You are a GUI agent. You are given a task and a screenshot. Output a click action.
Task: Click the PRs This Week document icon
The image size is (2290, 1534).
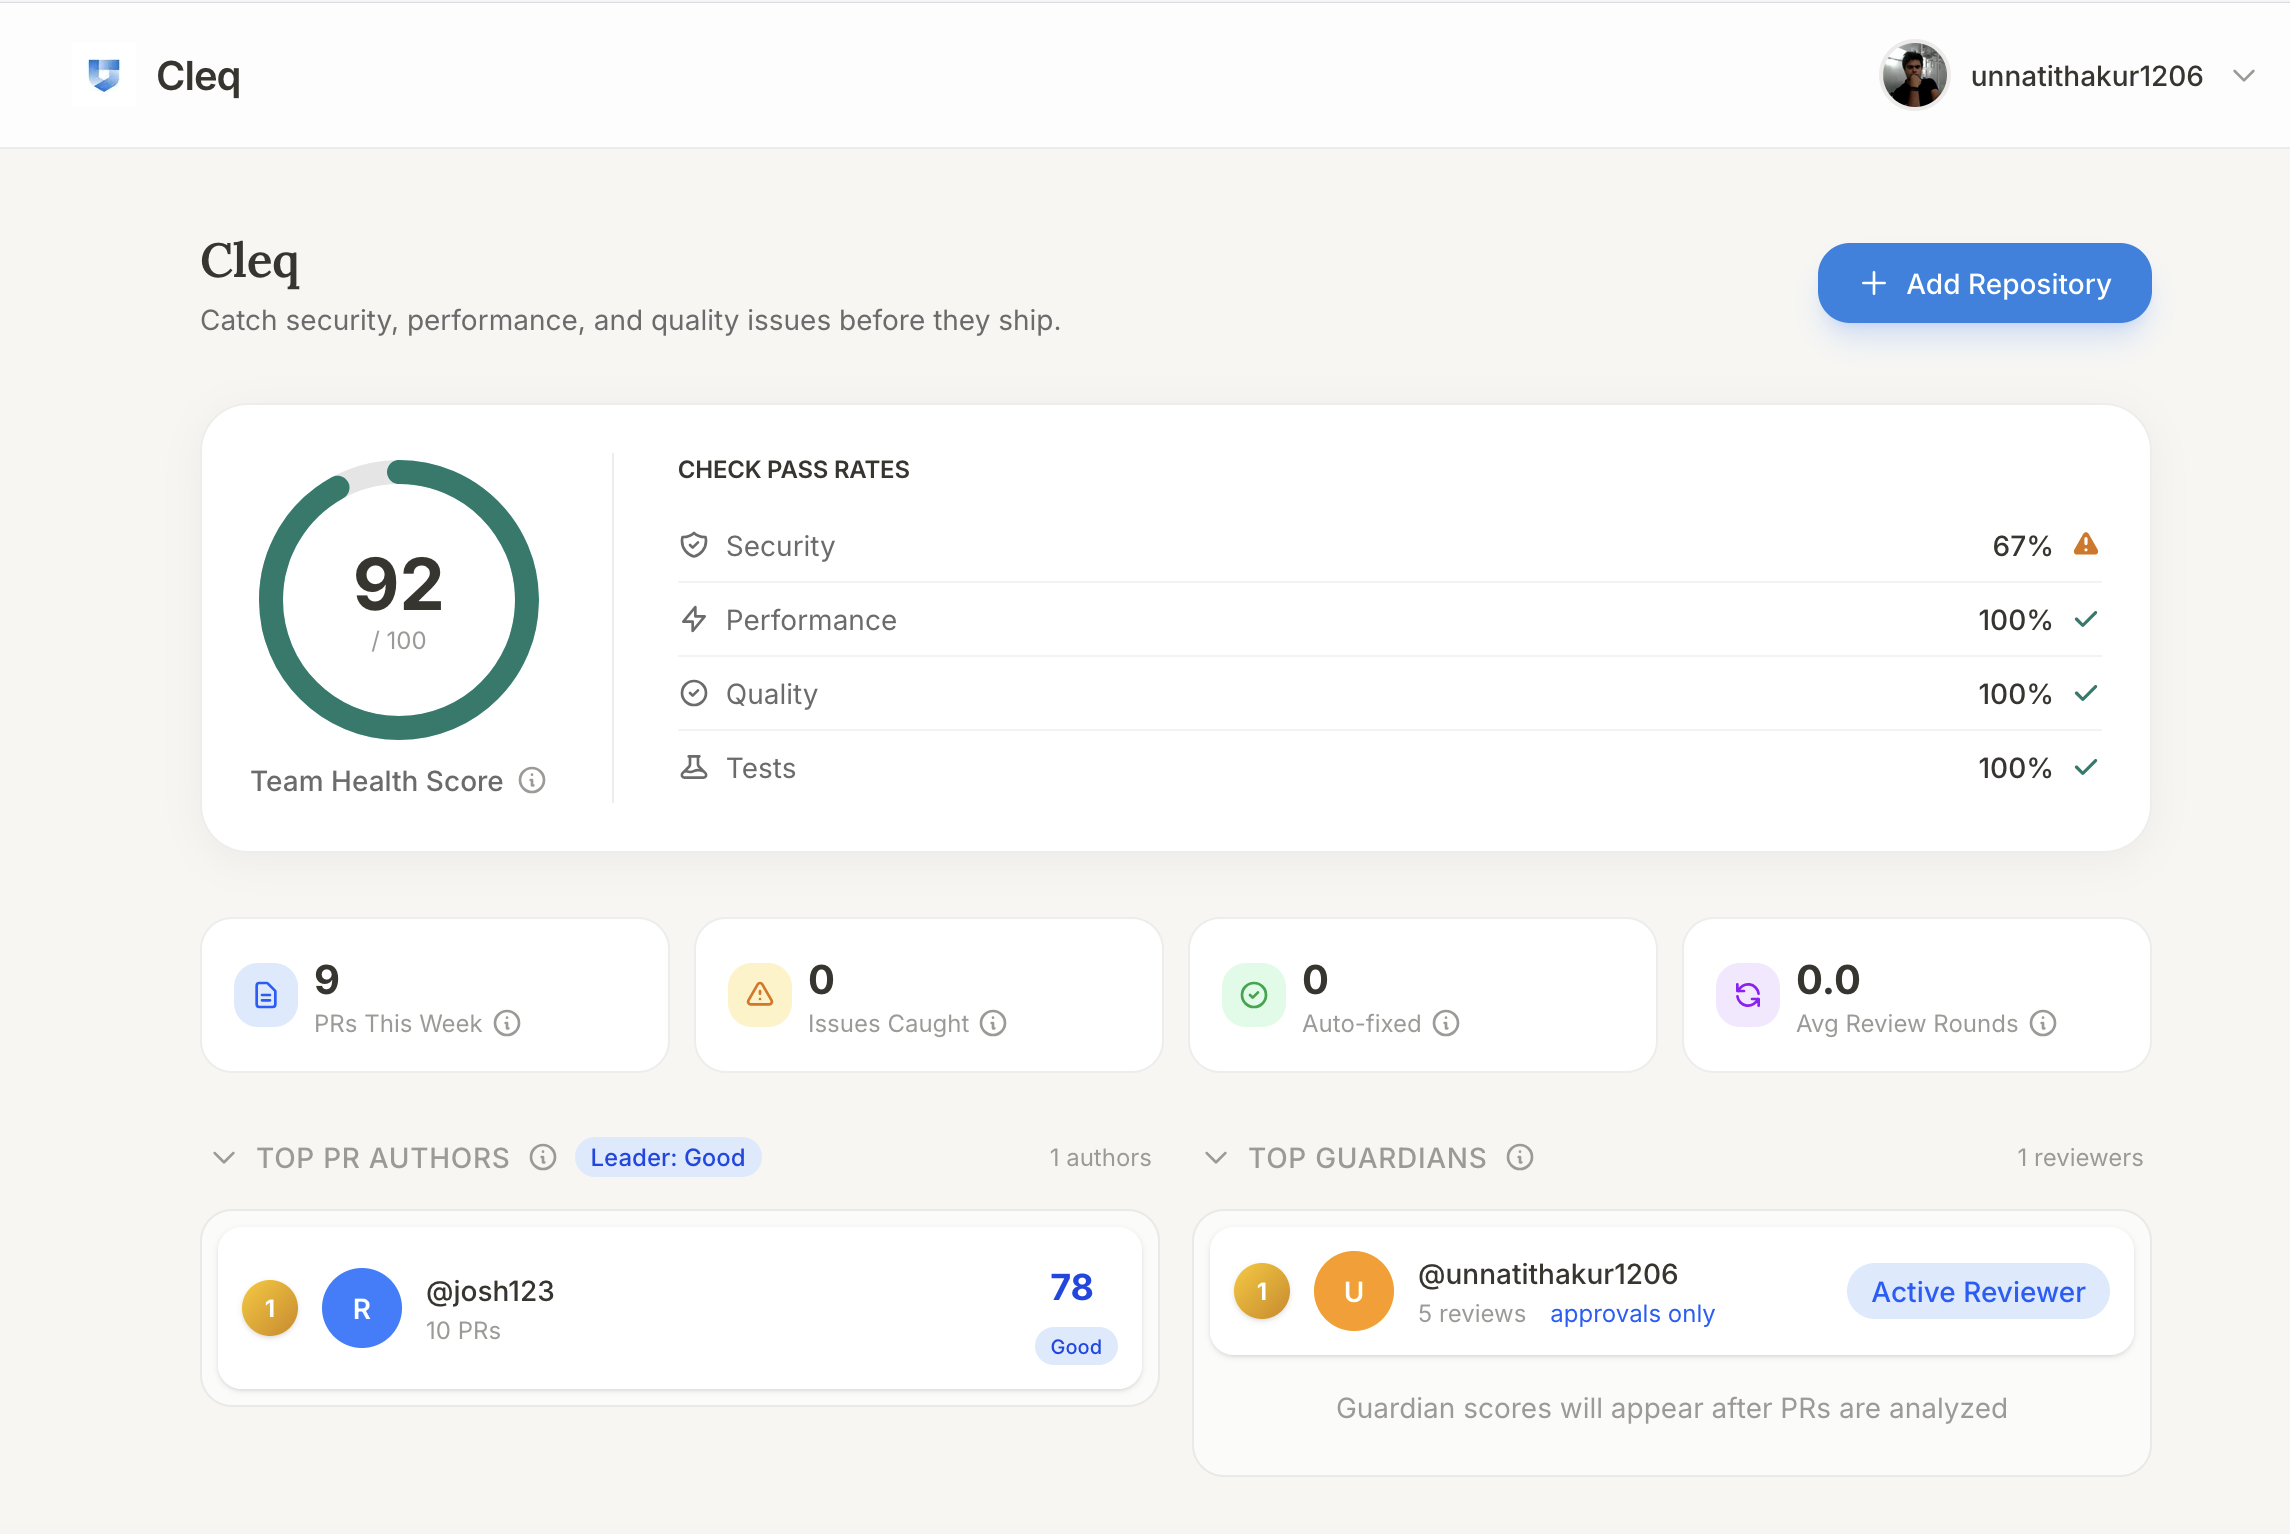pos(264,994)
